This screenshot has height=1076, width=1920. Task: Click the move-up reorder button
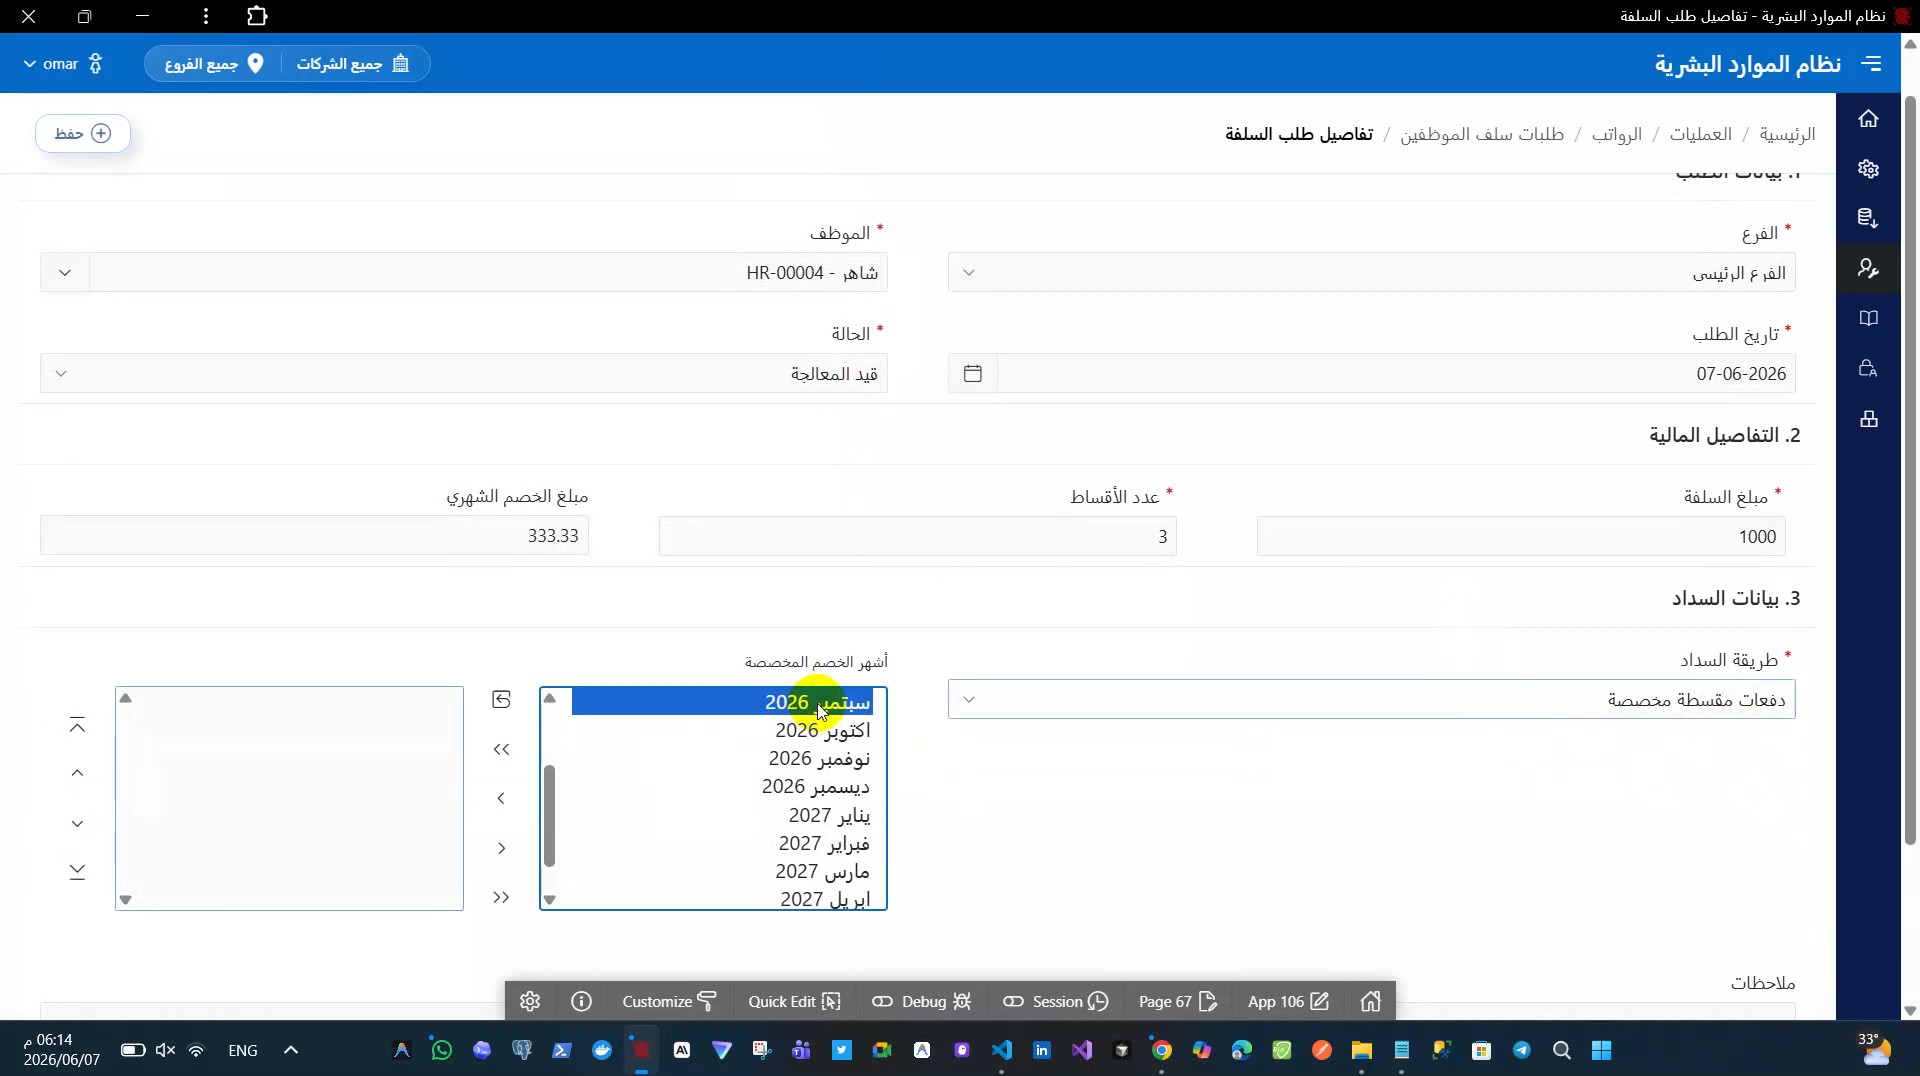coord(77,773)
